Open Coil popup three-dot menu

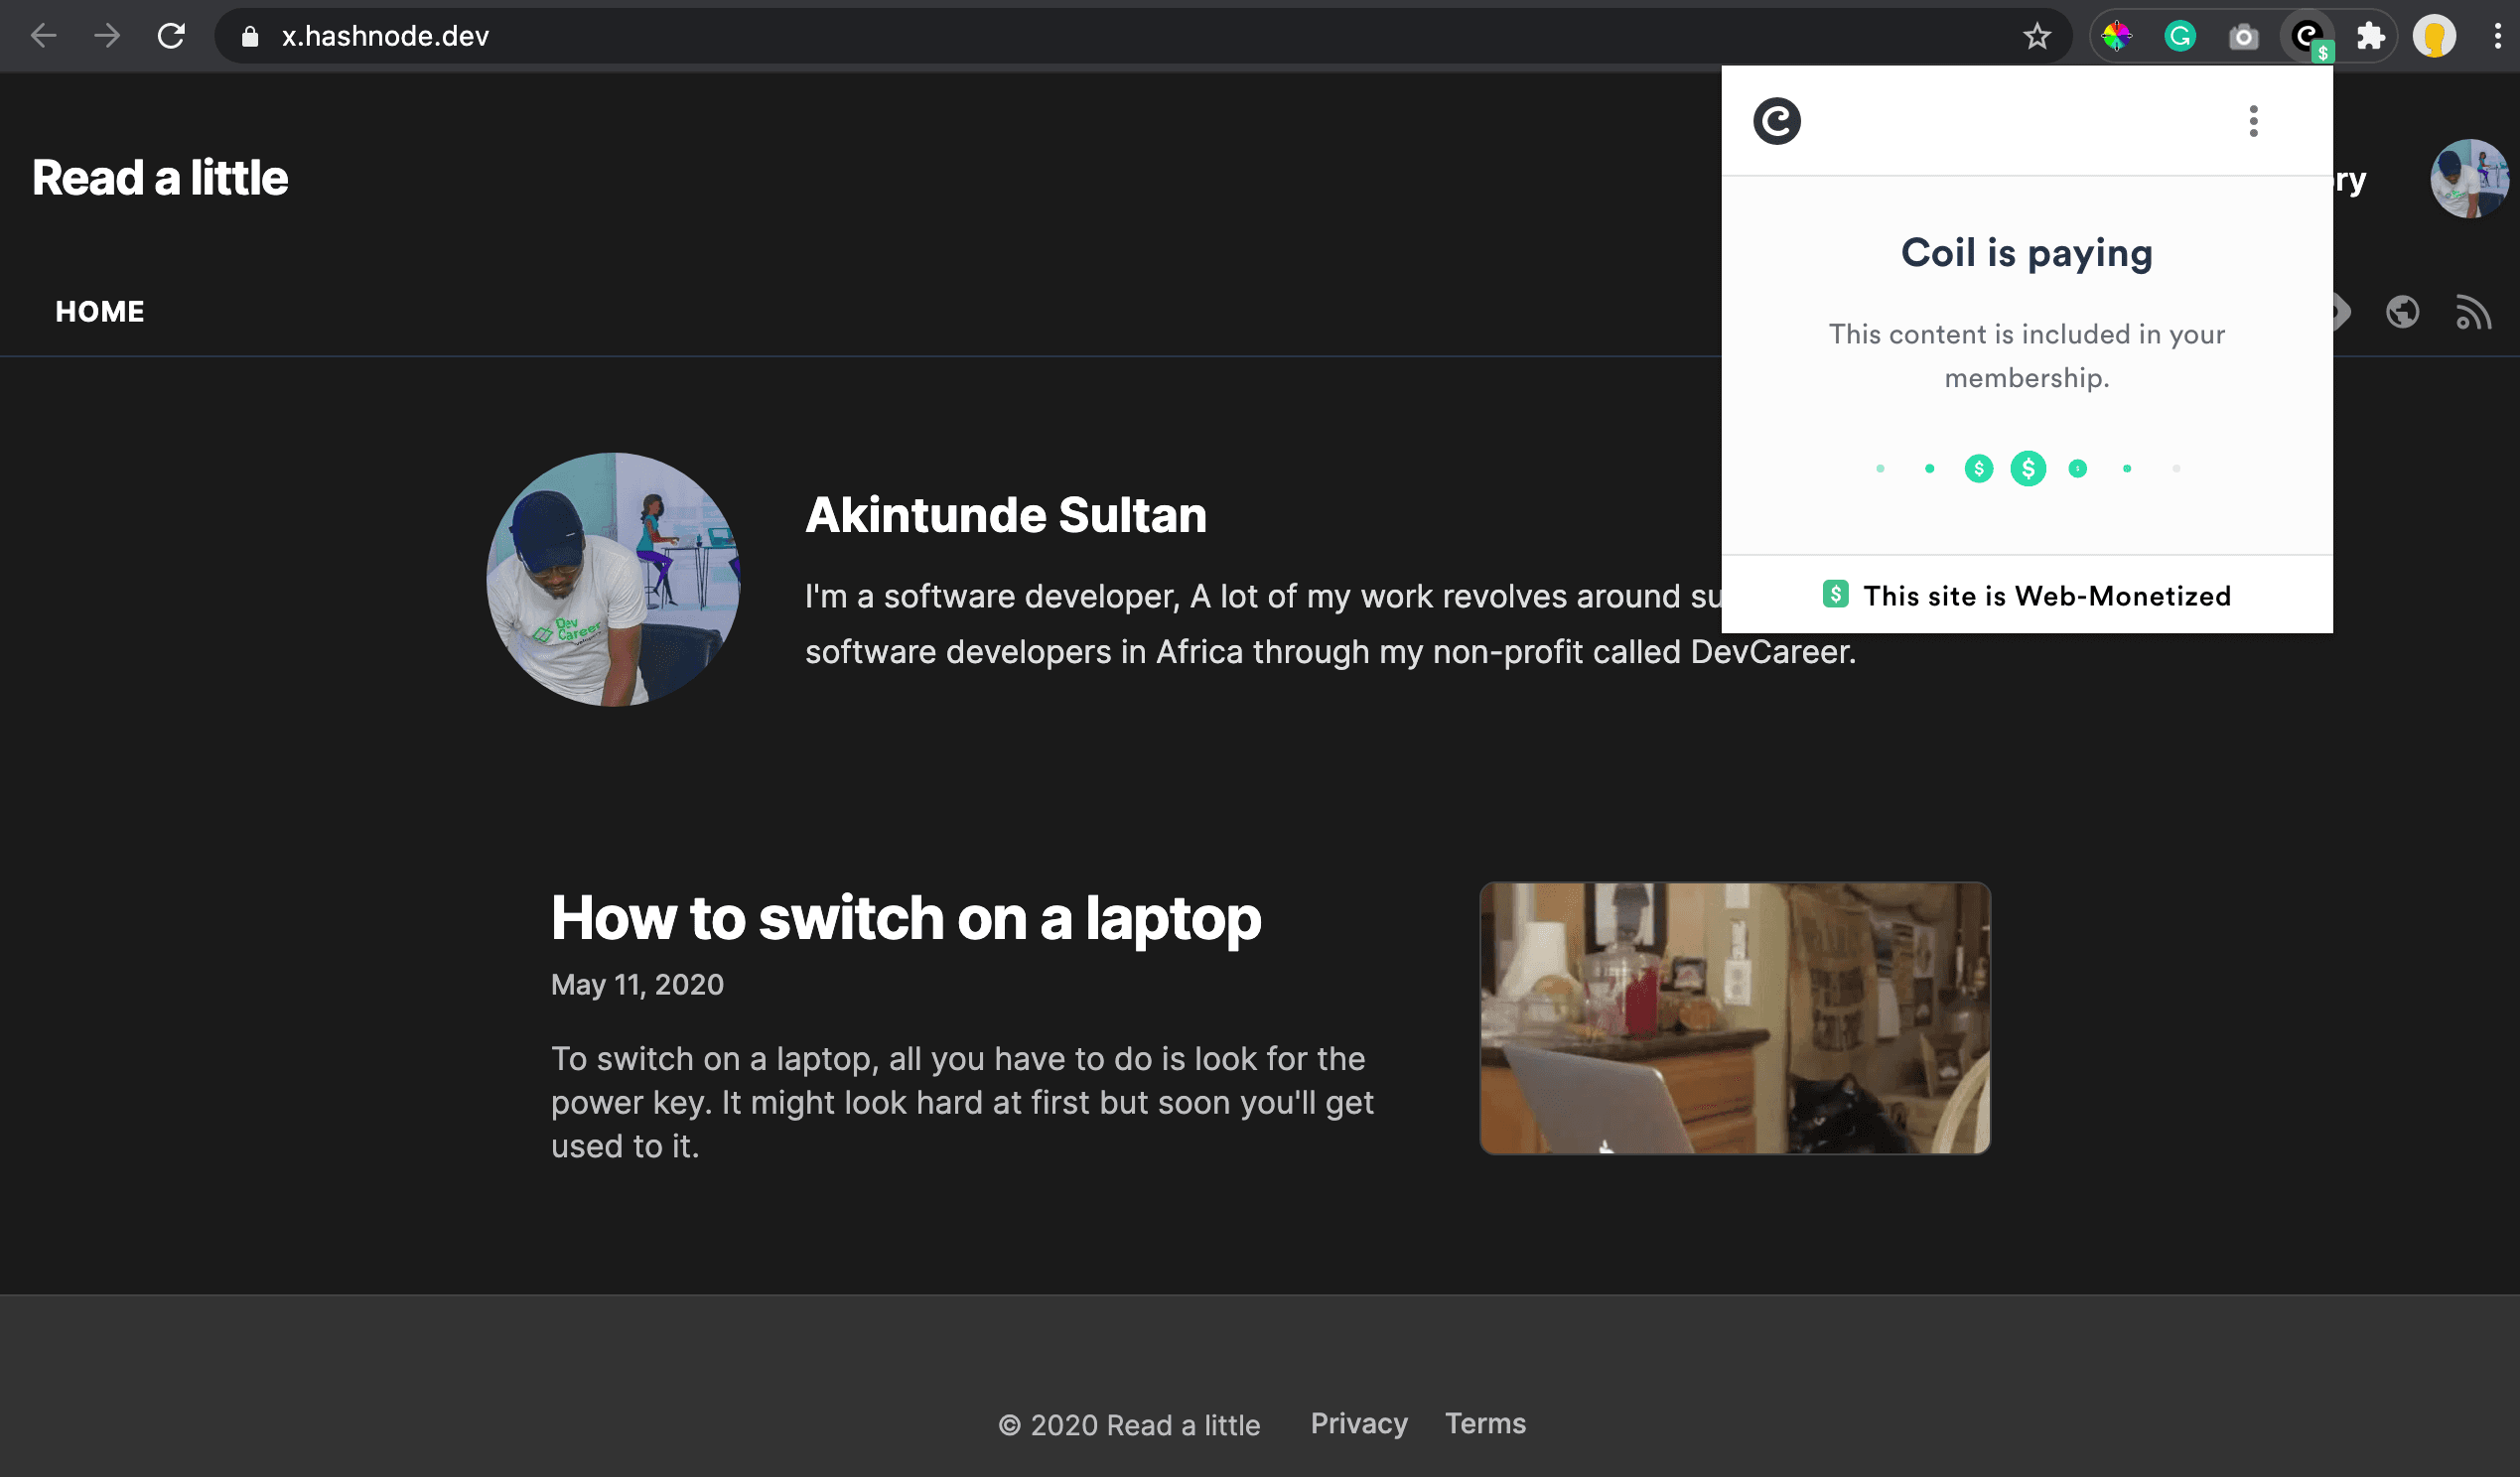pyautogui.click(x=2253, y=121)
